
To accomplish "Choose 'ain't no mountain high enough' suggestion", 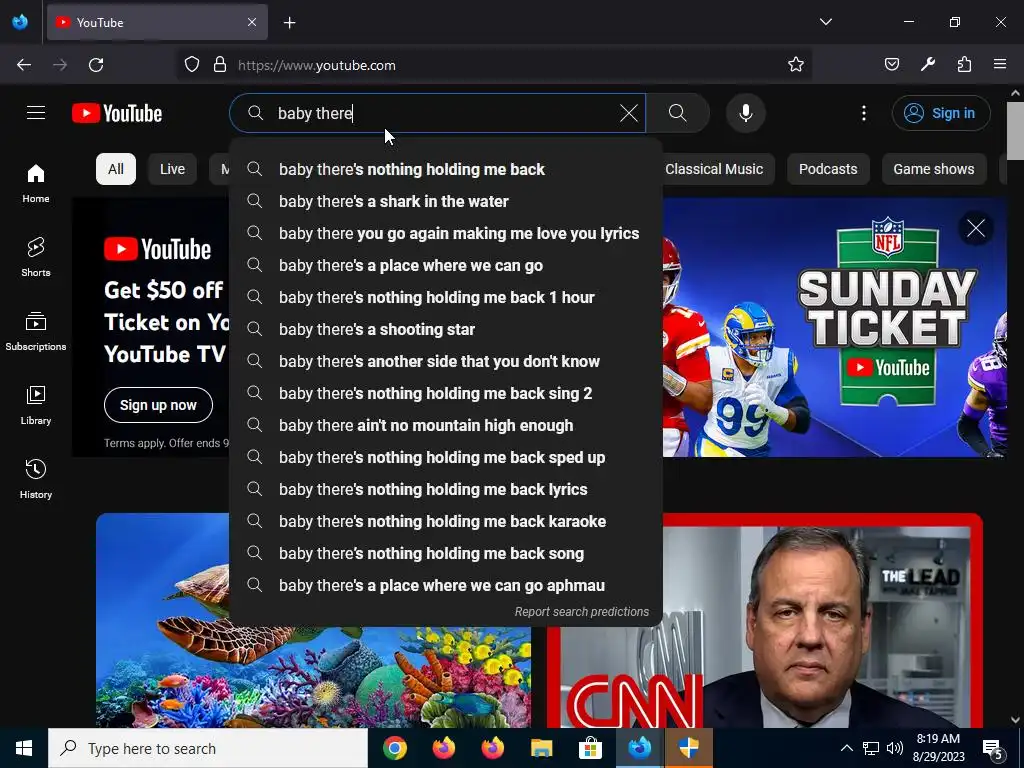I will 446,425.
